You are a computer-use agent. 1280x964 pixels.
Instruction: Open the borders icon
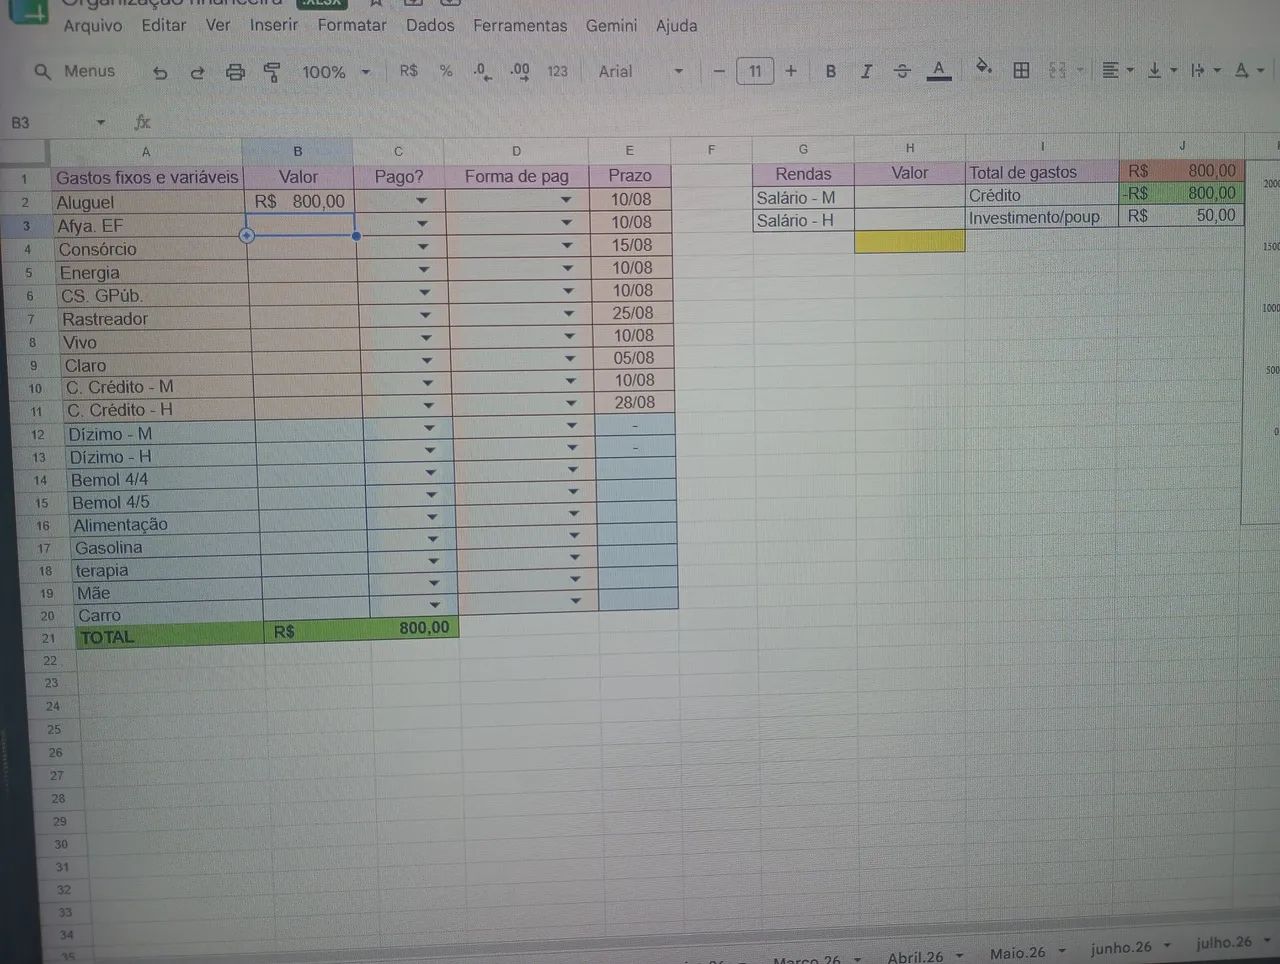(1021, 70)
